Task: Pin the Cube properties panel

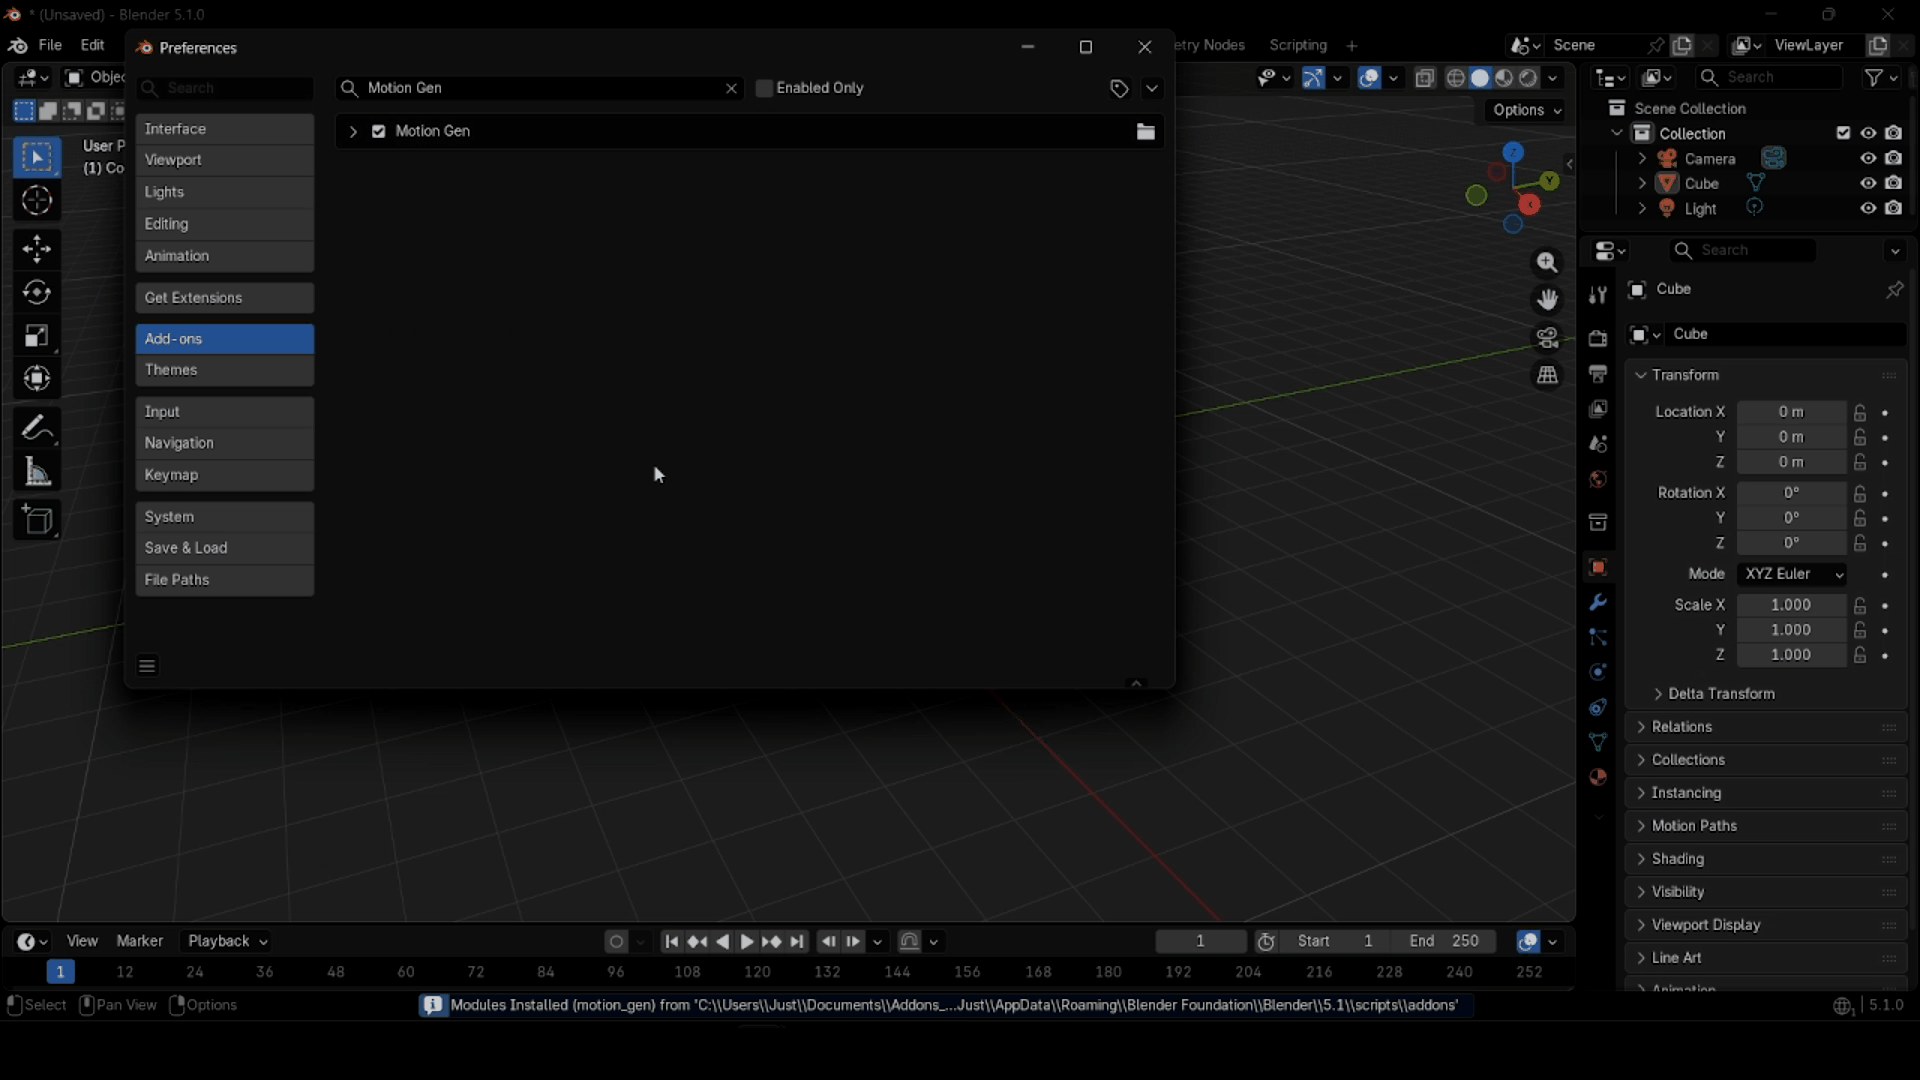Action: tap(1894, 290)
